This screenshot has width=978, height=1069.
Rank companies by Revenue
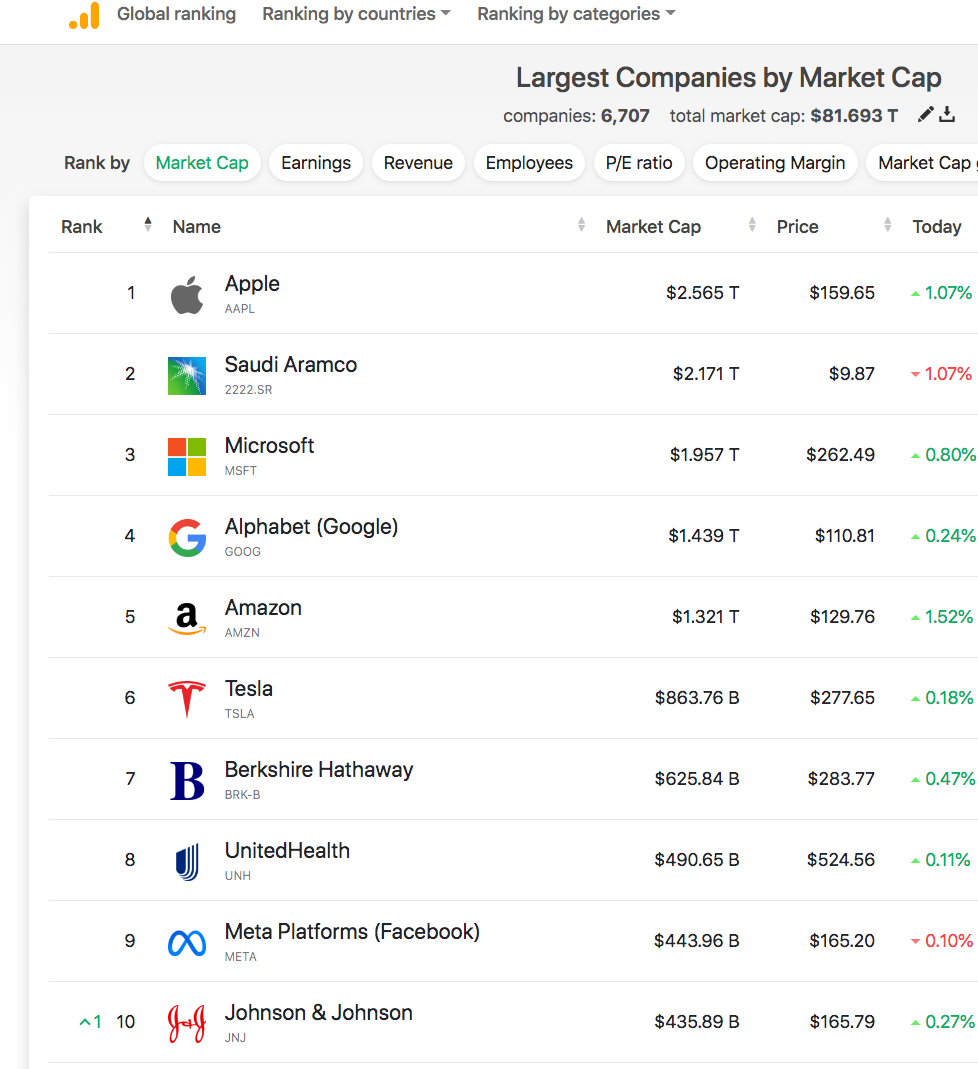(x=418, y=163)
